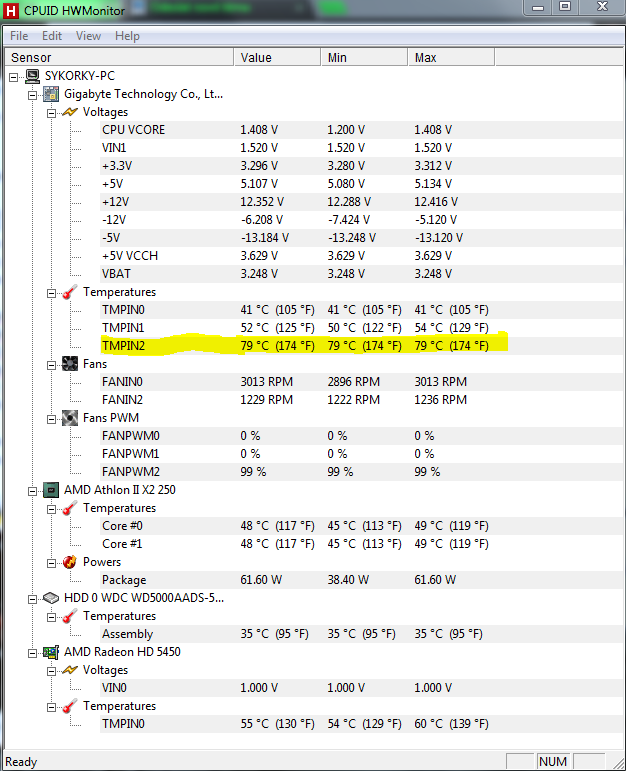Open the File menu
The width and height of the screenshot is (626, 771).
coord(19,36)
